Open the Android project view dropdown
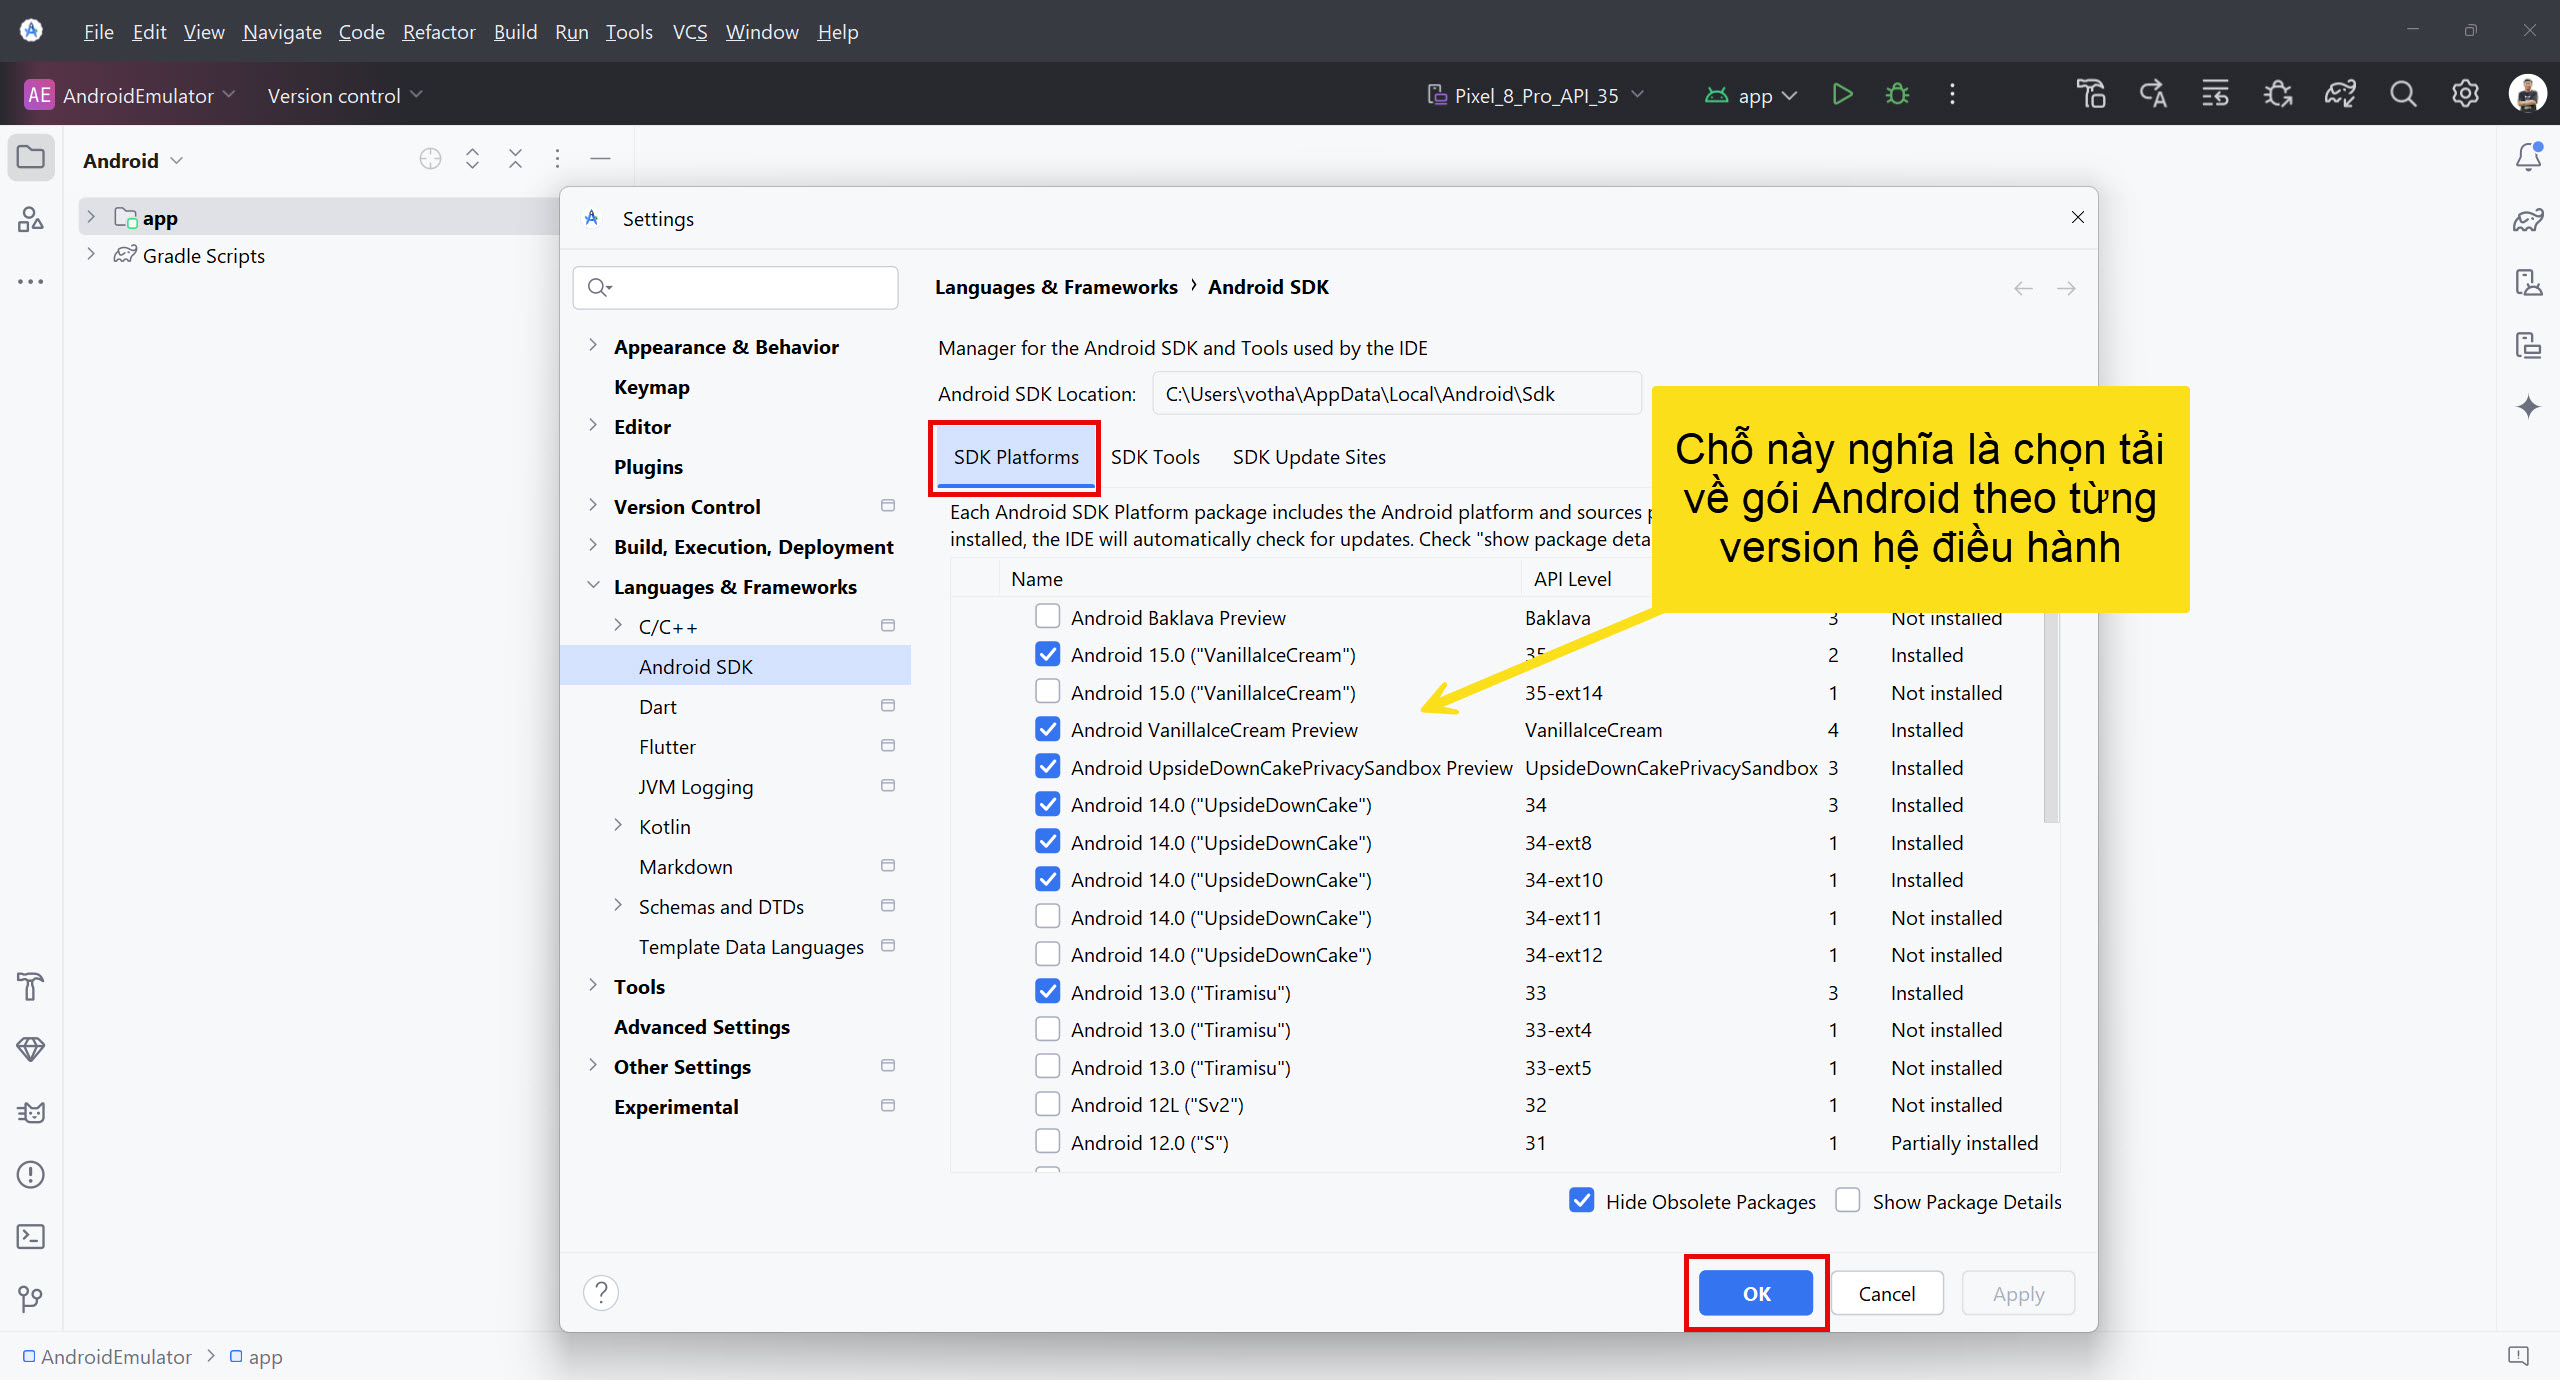The height and width of the screenshot is (1380, 2560). click(x=132, y=160)
